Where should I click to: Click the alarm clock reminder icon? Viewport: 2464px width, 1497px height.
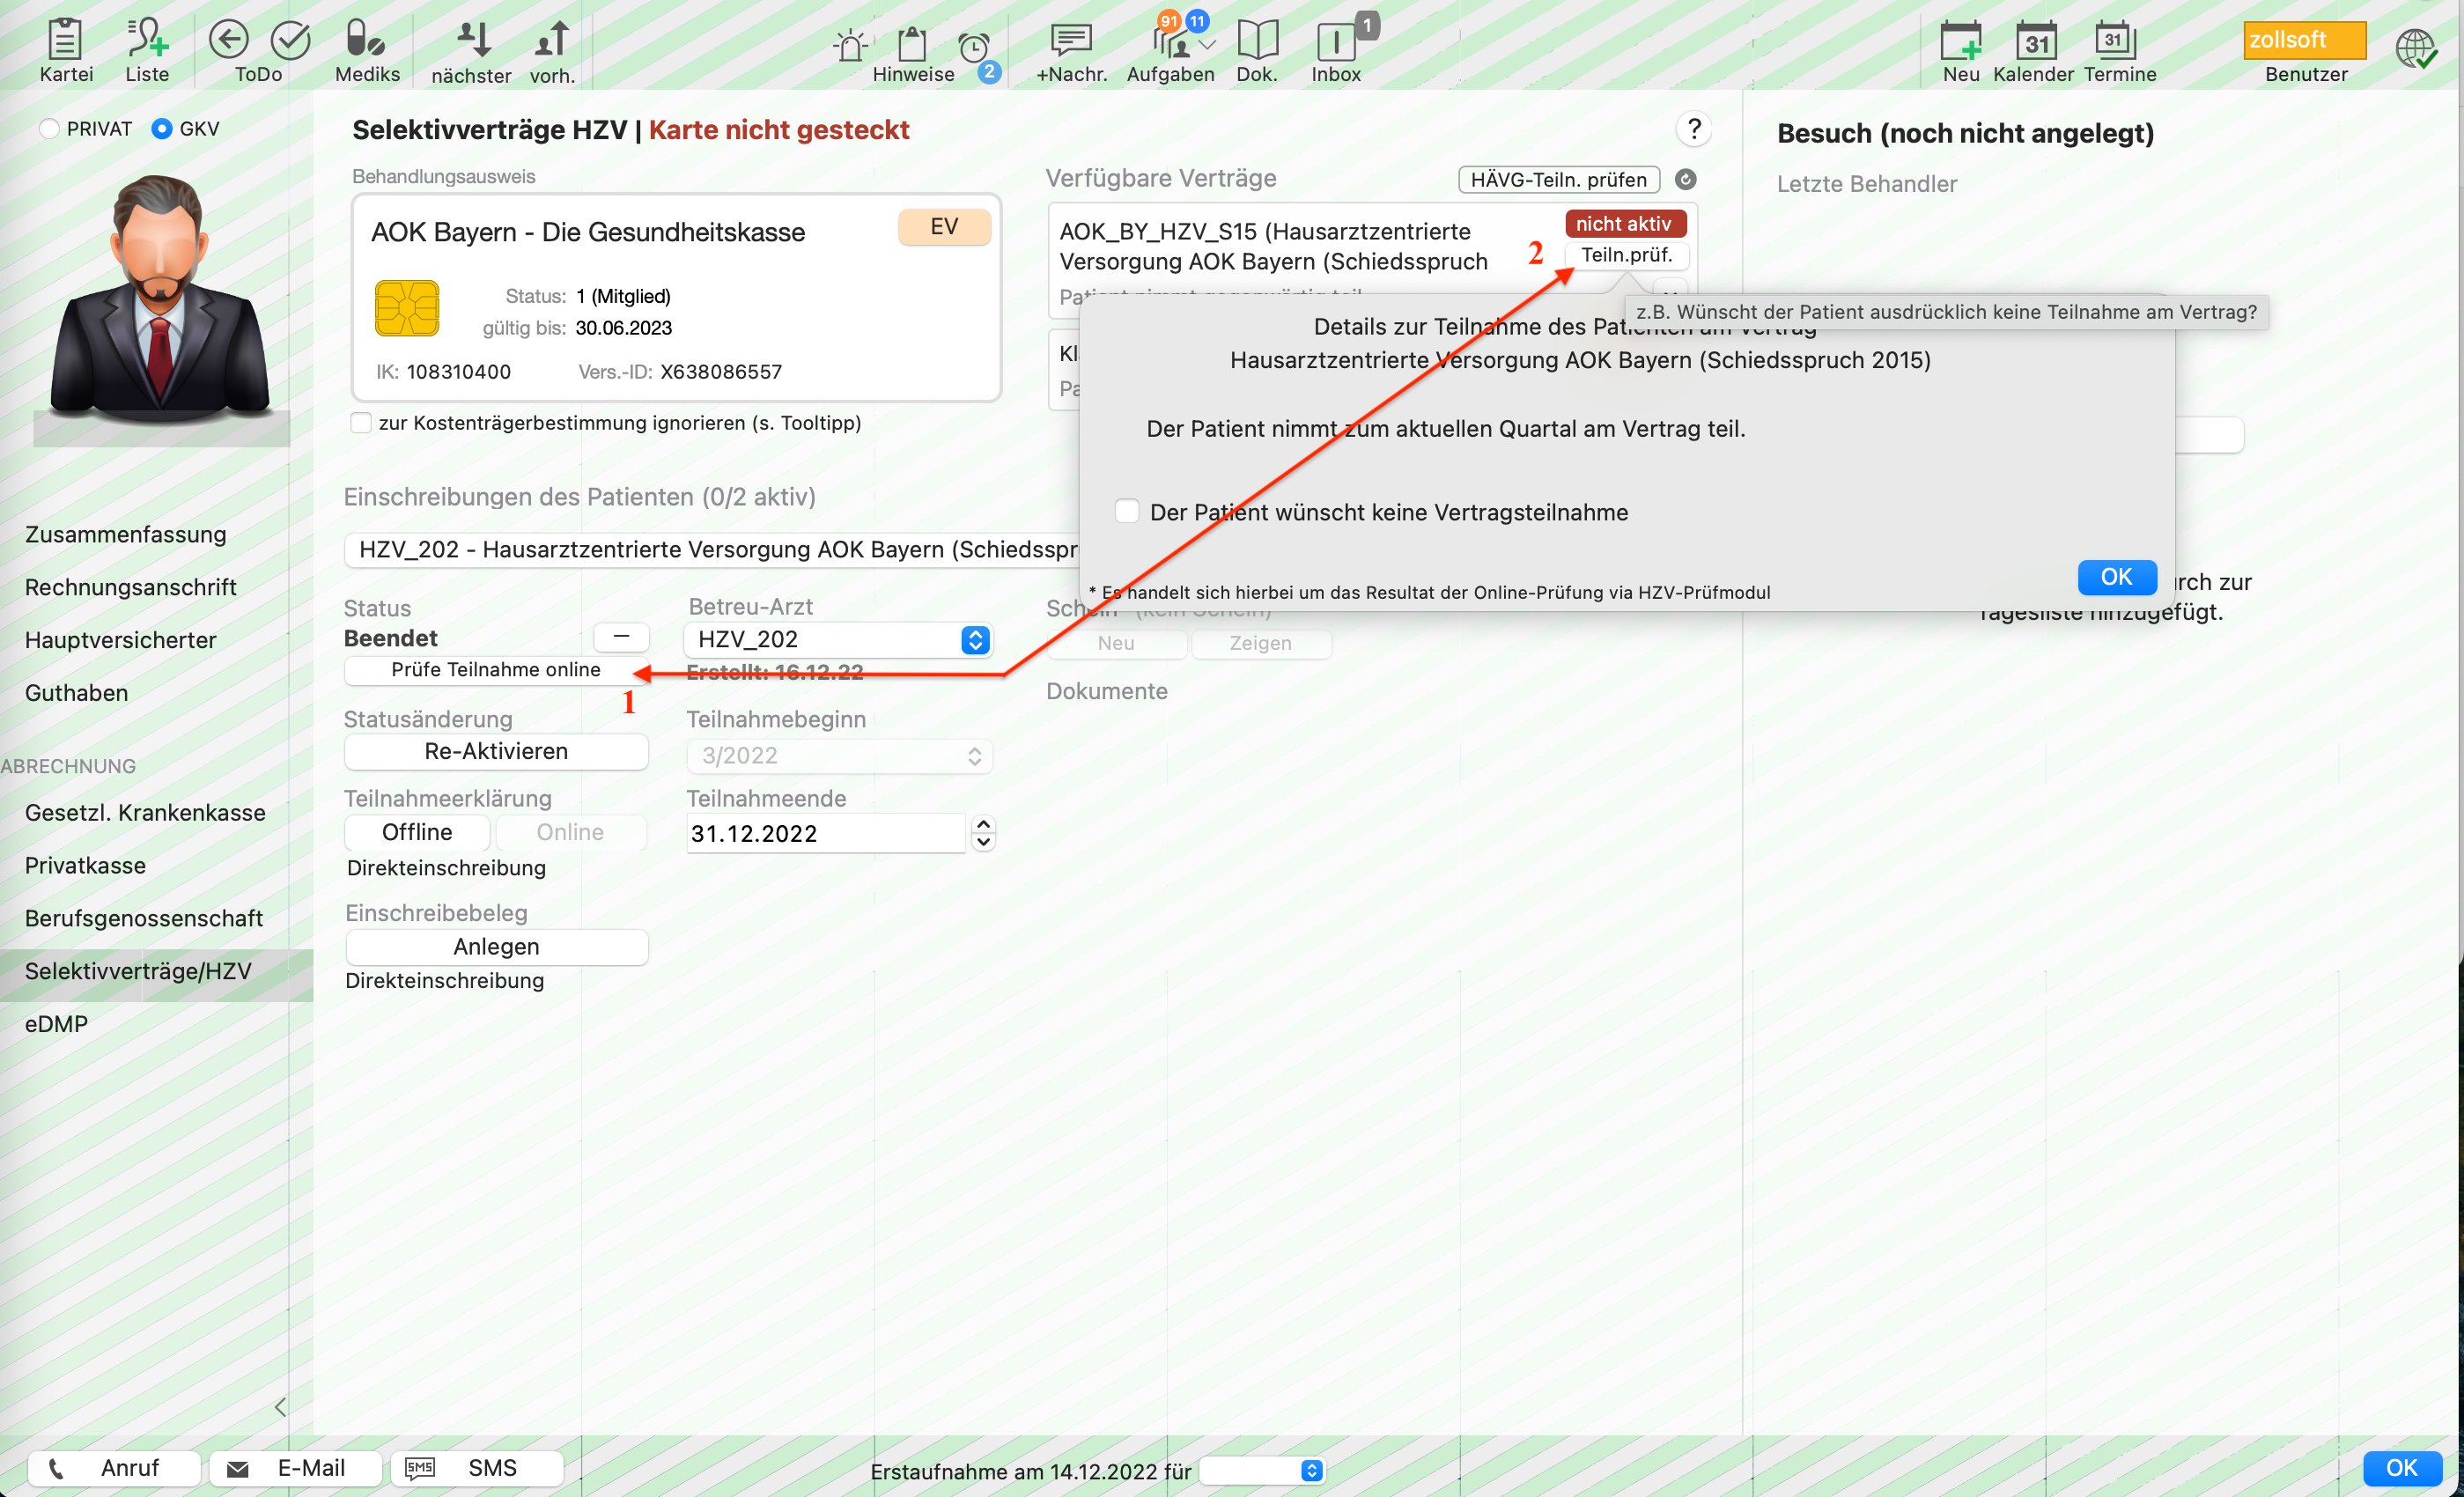pos(973,47)
